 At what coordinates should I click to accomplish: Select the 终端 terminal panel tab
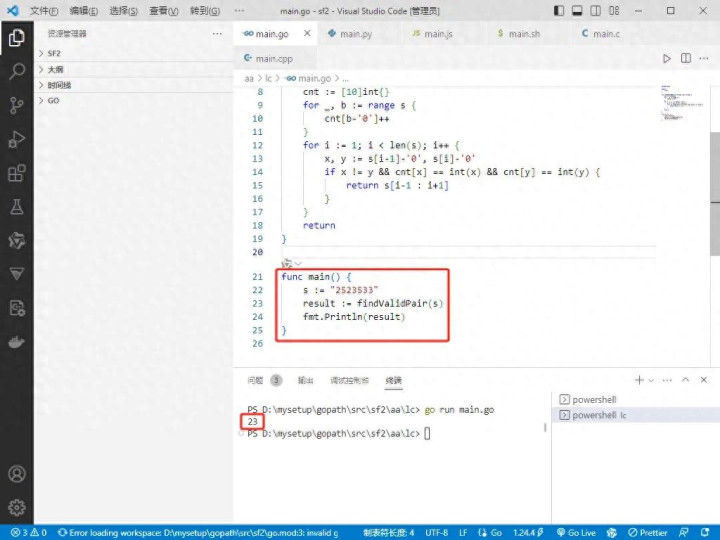pos(394,380)
